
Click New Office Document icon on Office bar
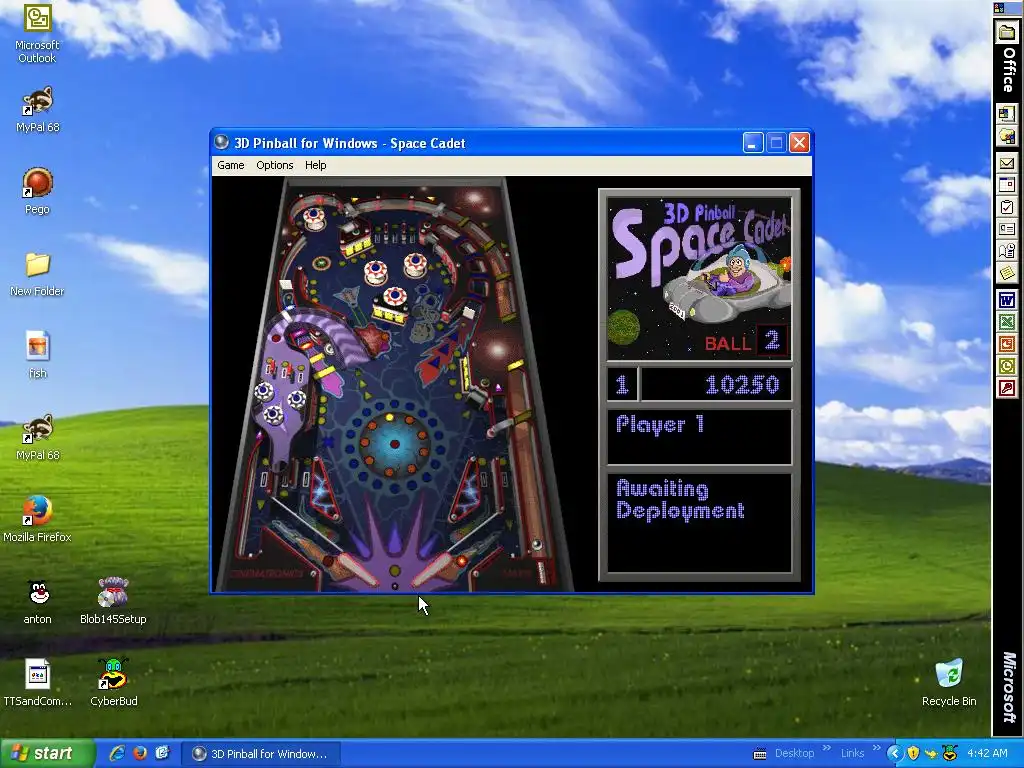(x=1006, y=114)
